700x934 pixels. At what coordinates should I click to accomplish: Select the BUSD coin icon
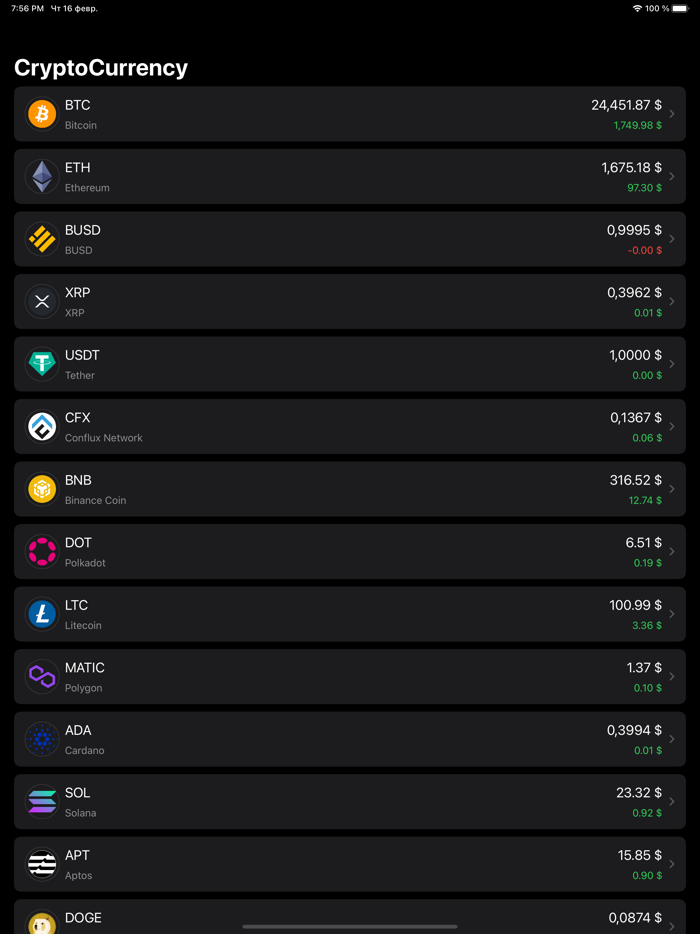click(40, 238)
